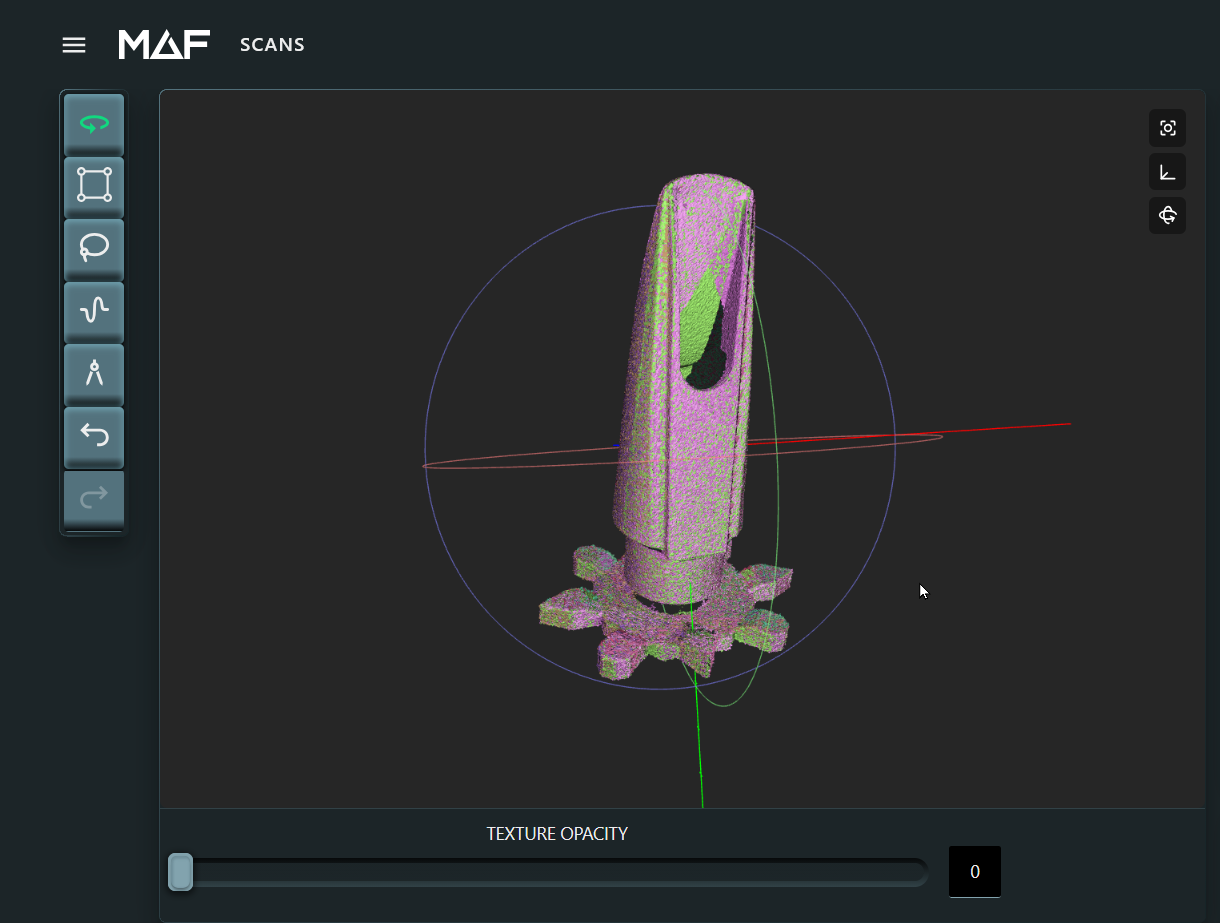Screen dimensions: 1220x923
Task: Open the SCANS section
Action: coord(271,45)
